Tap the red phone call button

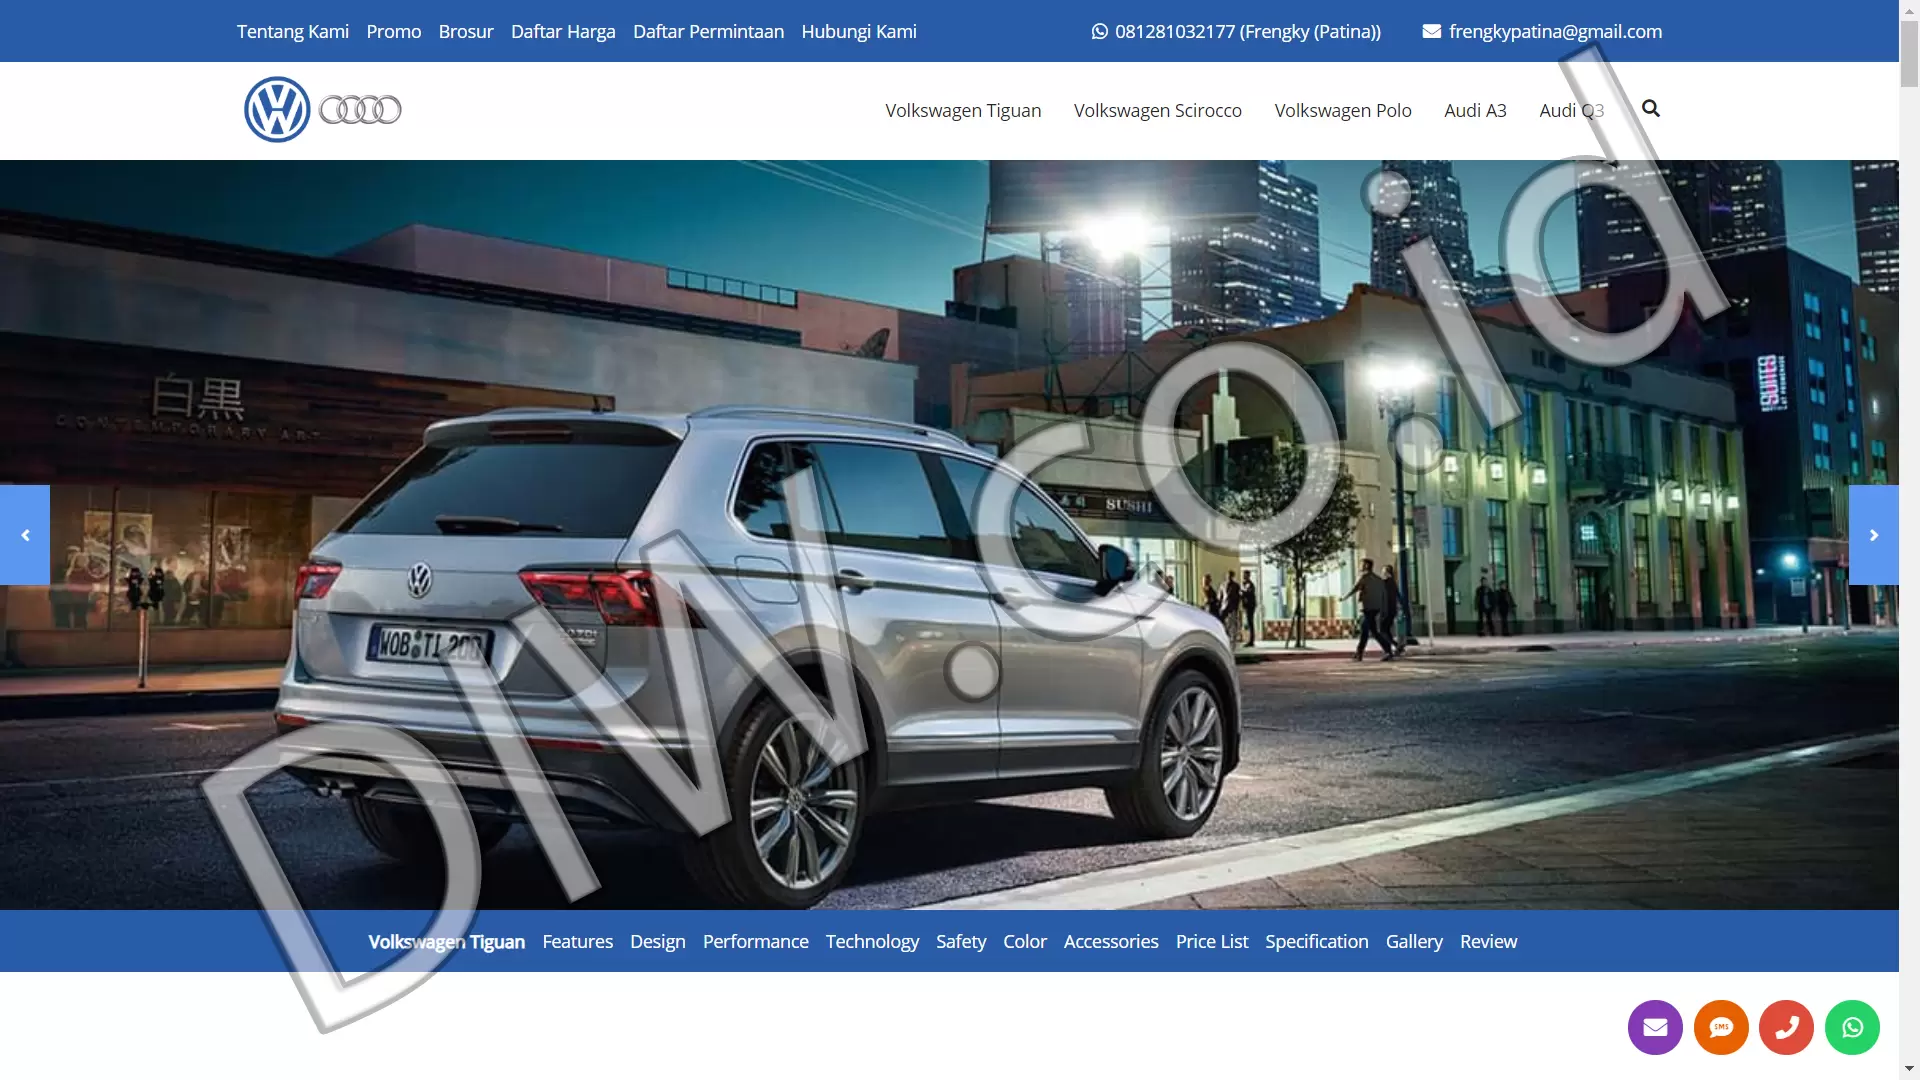click(1786, 1027)
